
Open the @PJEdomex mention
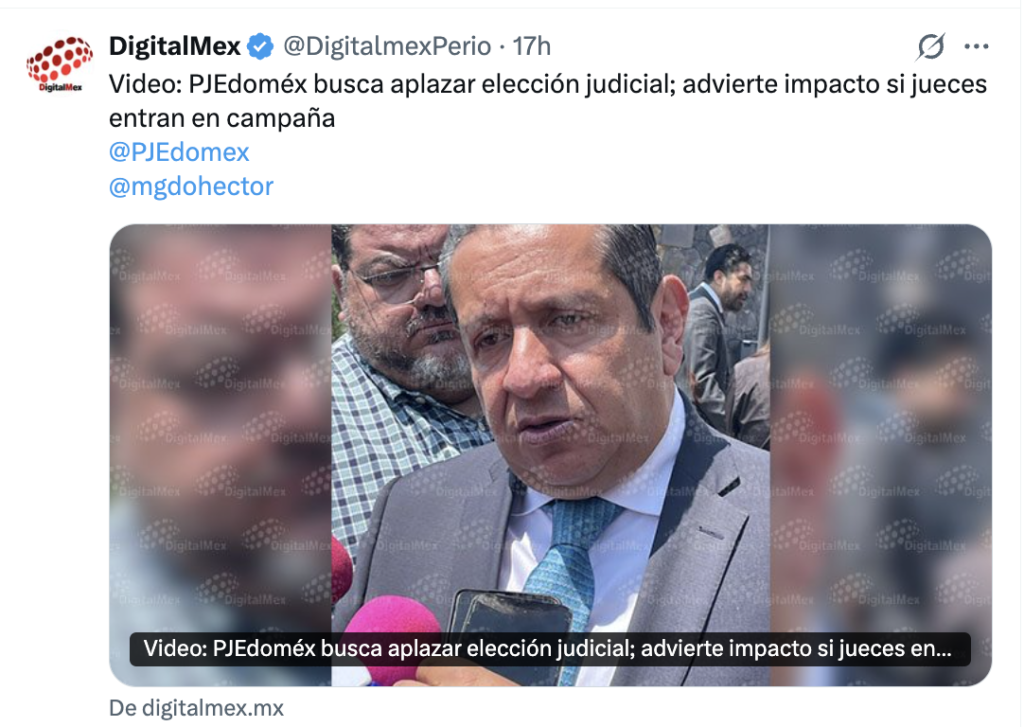point(179,152)
